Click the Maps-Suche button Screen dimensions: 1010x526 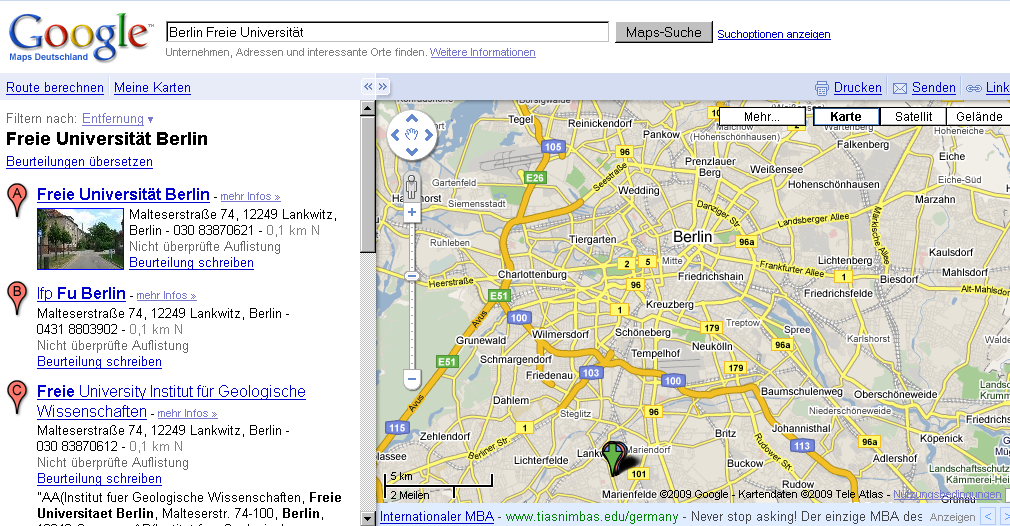pyautogui.click(x=663, y=32)
